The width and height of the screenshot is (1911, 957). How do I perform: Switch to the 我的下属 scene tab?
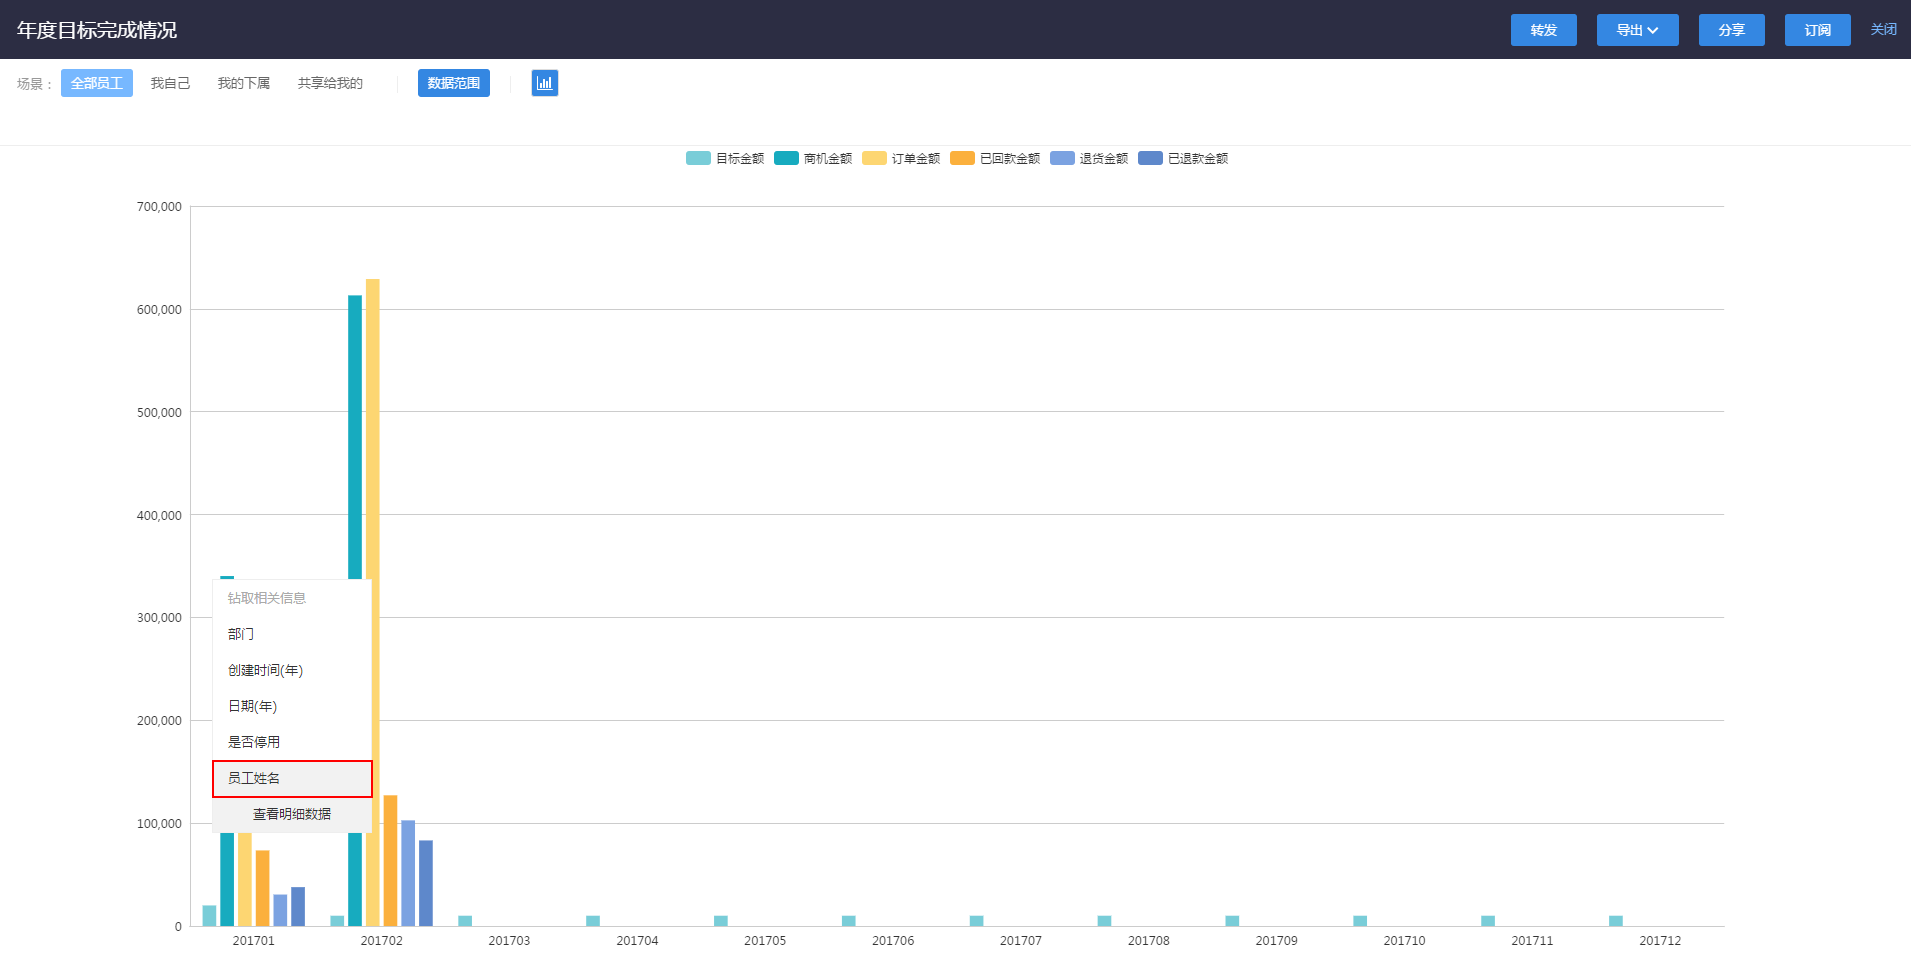point(244,83)
